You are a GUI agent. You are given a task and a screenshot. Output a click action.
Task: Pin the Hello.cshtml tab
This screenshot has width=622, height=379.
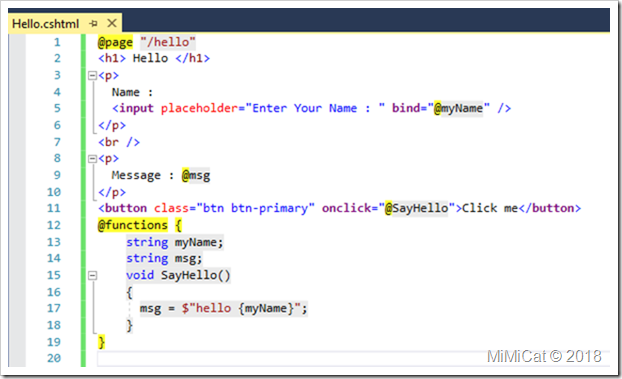tap(94, 24)
